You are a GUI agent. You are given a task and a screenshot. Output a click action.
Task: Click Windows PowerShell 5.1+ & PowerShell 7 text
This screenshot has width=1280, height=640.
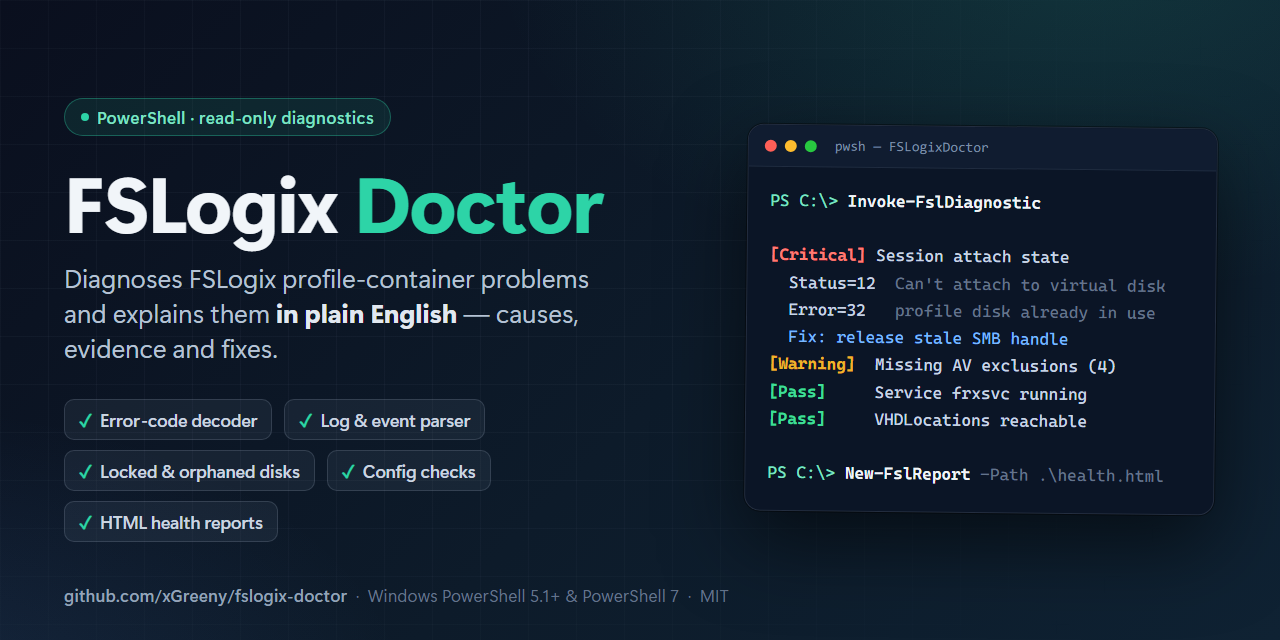point(523,597)
